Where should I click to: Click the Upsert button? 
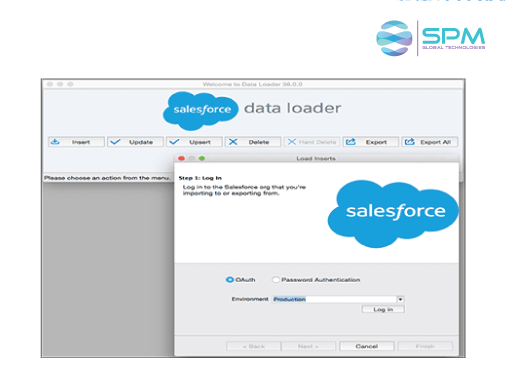coord(194,142)
